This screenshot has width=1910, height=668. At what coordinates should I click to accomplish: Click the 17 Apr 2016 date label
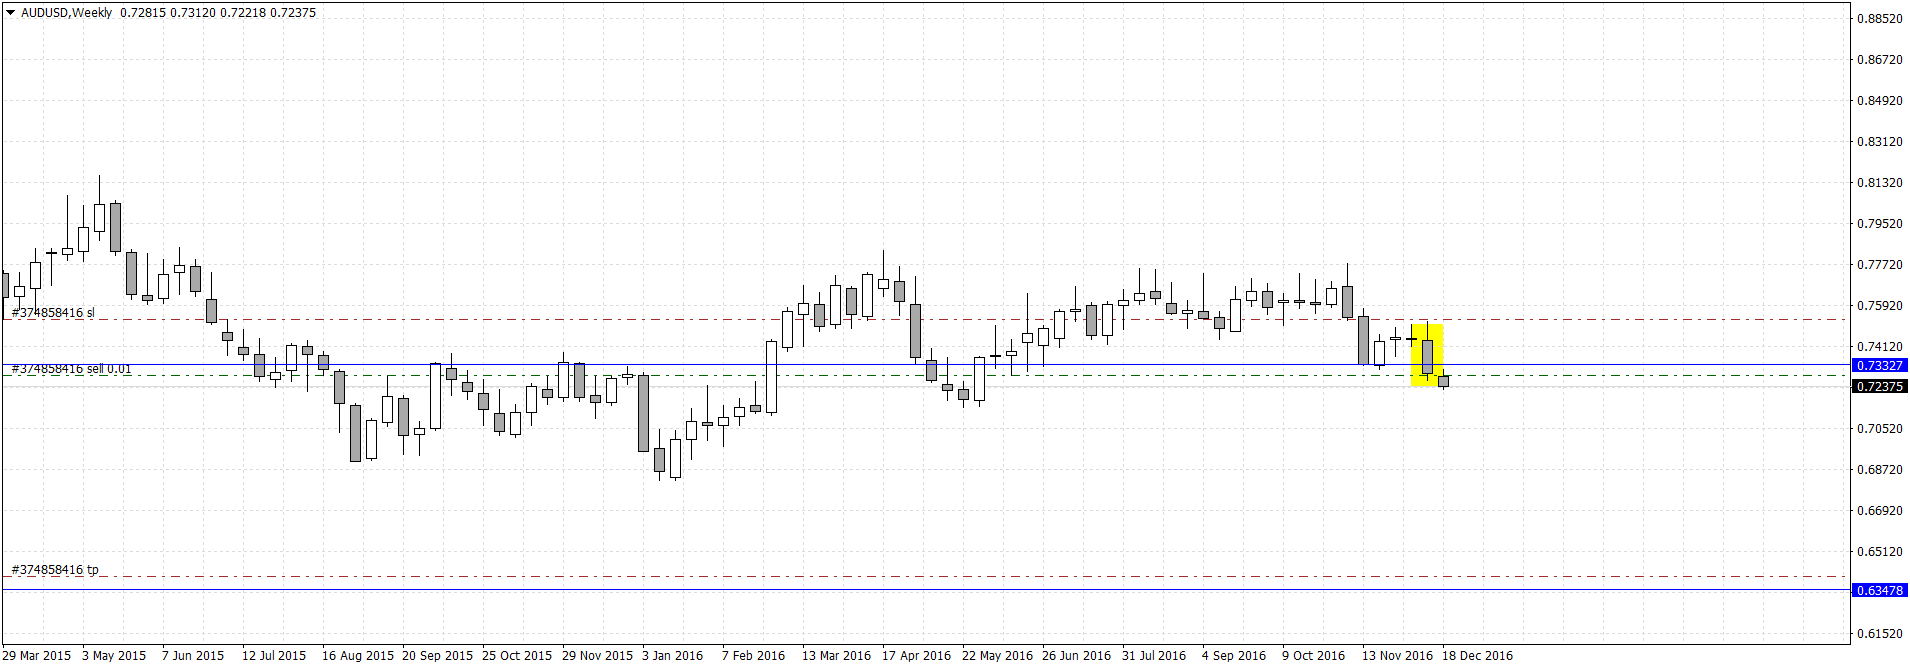click(x=917, y=656)
